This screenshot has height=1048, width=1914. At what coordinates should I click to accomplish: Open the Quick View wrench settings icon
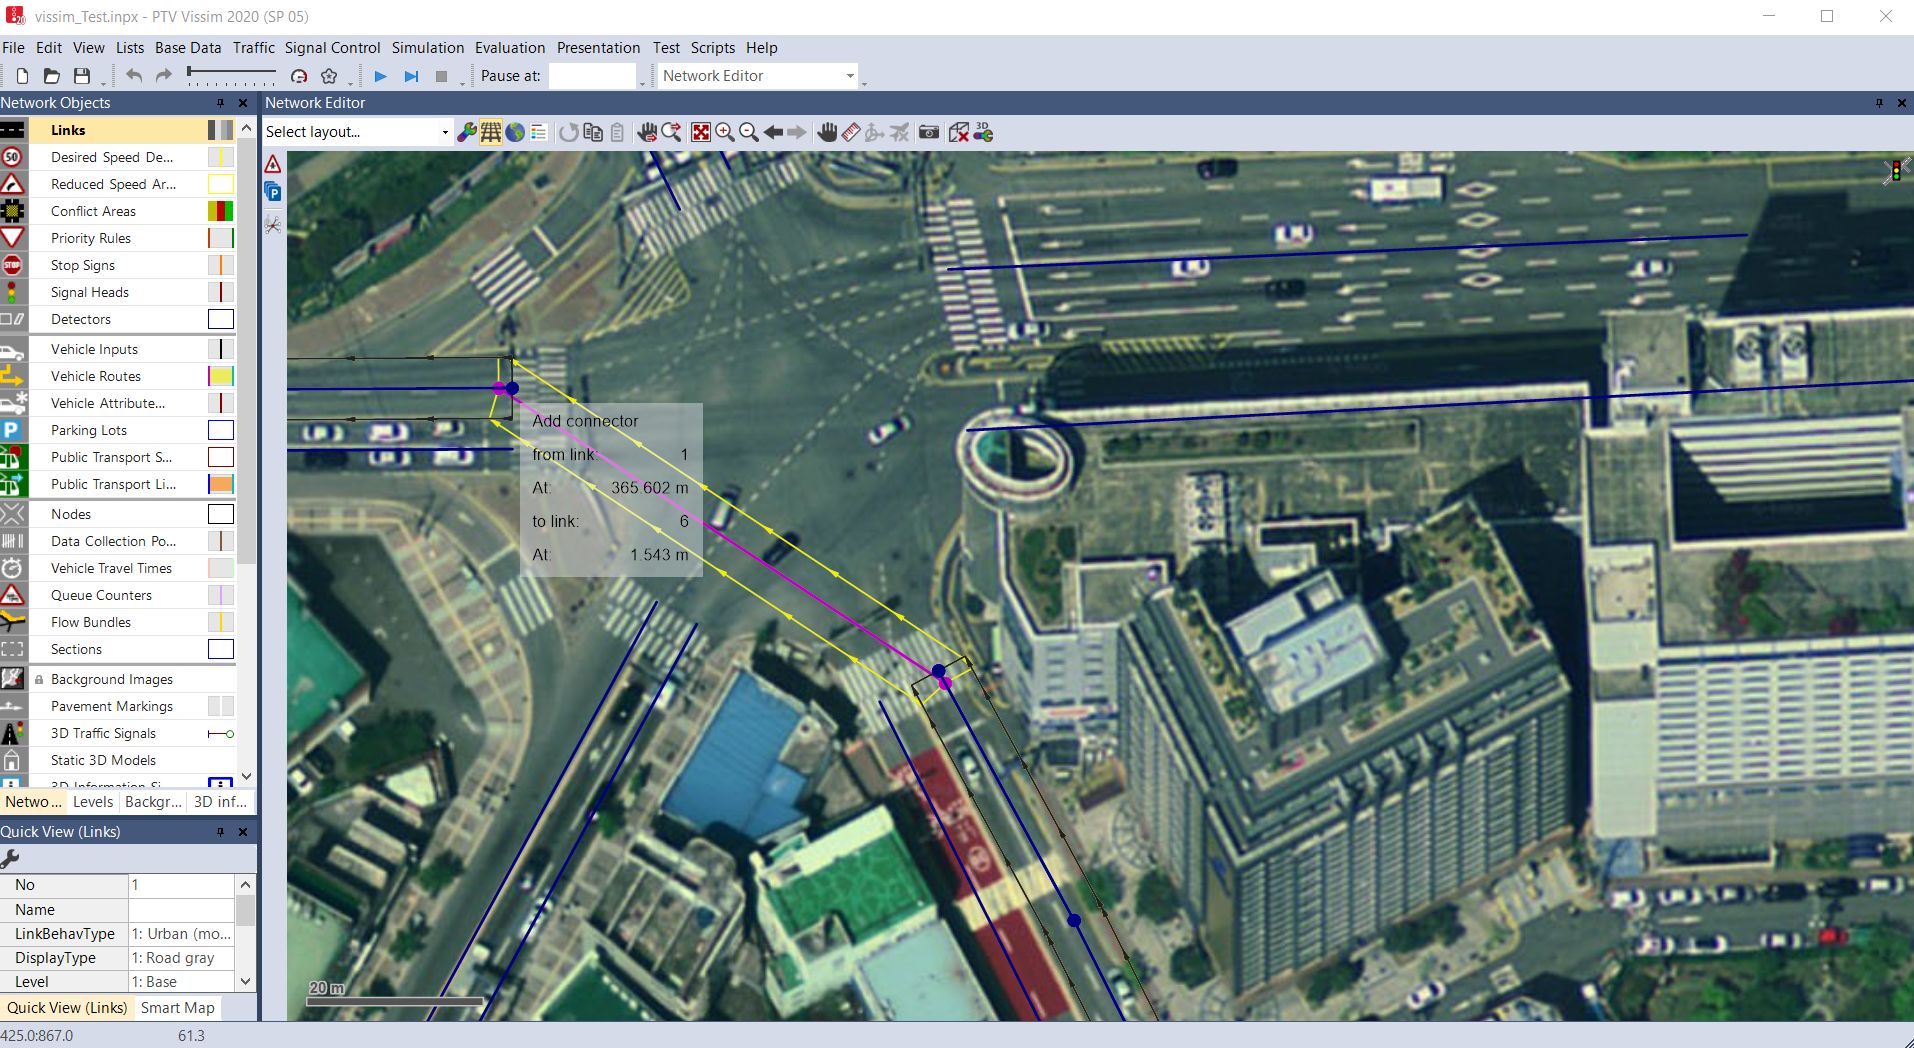(x=10, y=858)
